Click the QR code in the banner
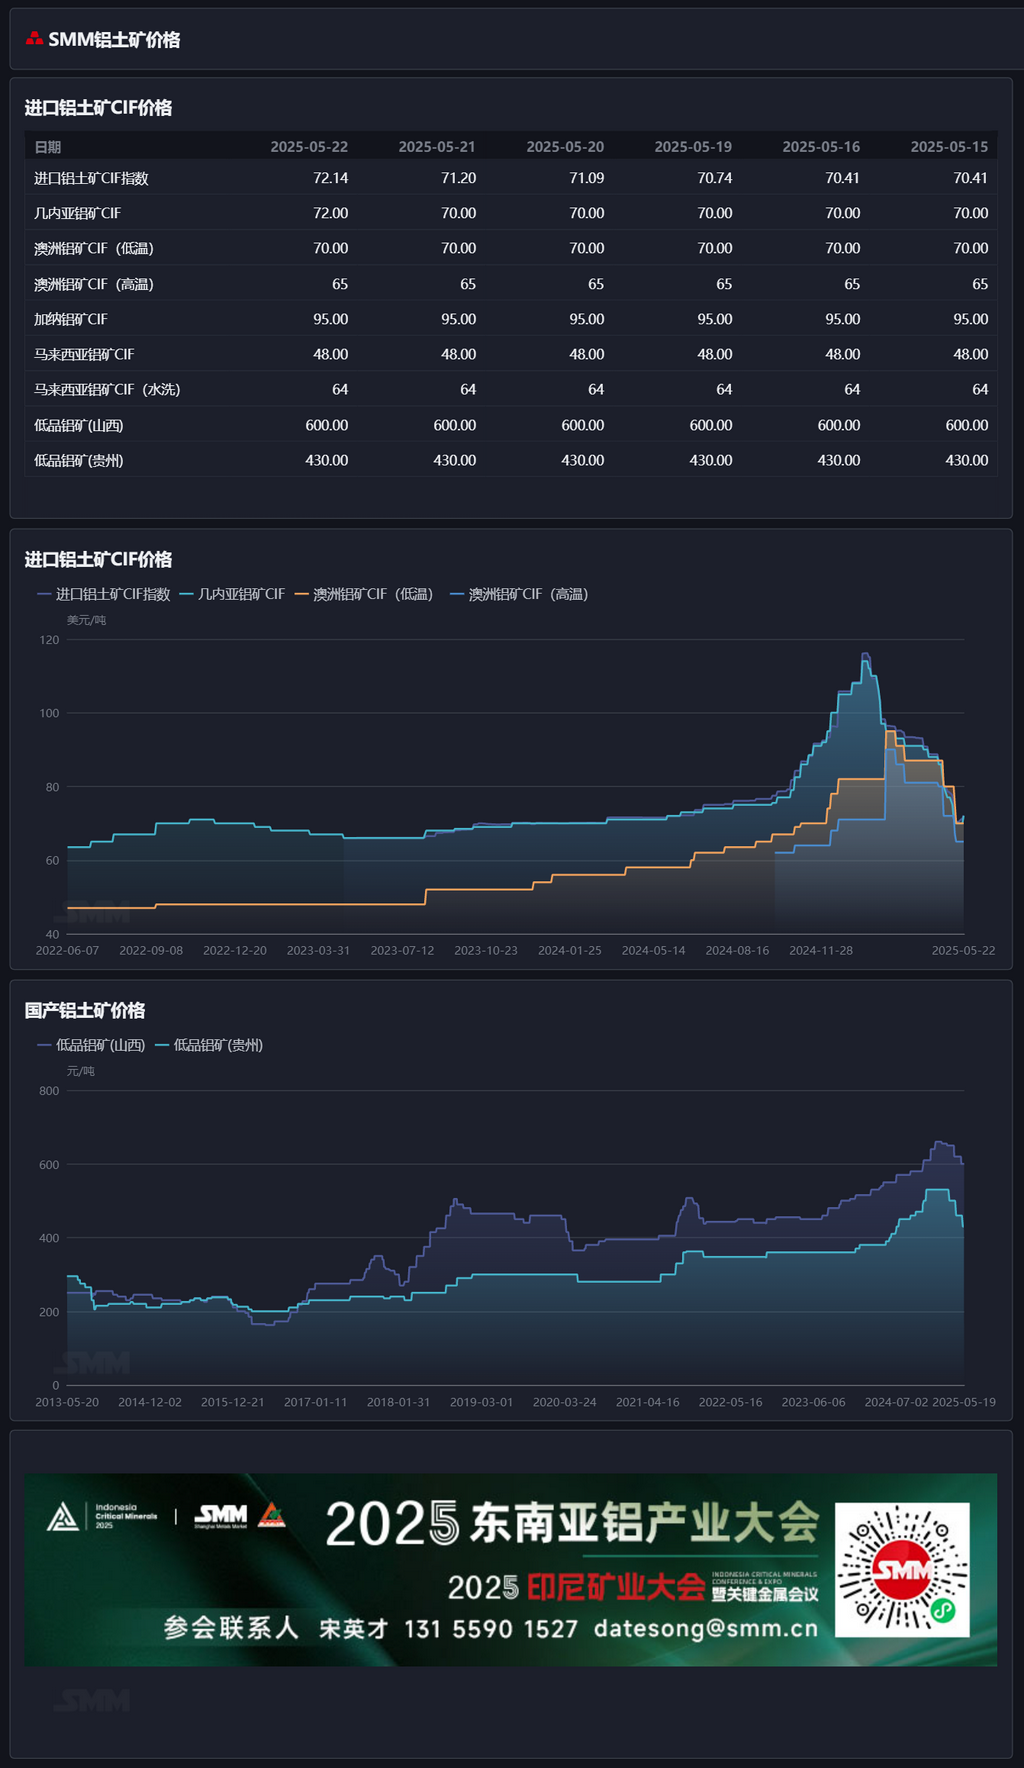This screenshot has height=1768, width=1024. [902, 1569]
